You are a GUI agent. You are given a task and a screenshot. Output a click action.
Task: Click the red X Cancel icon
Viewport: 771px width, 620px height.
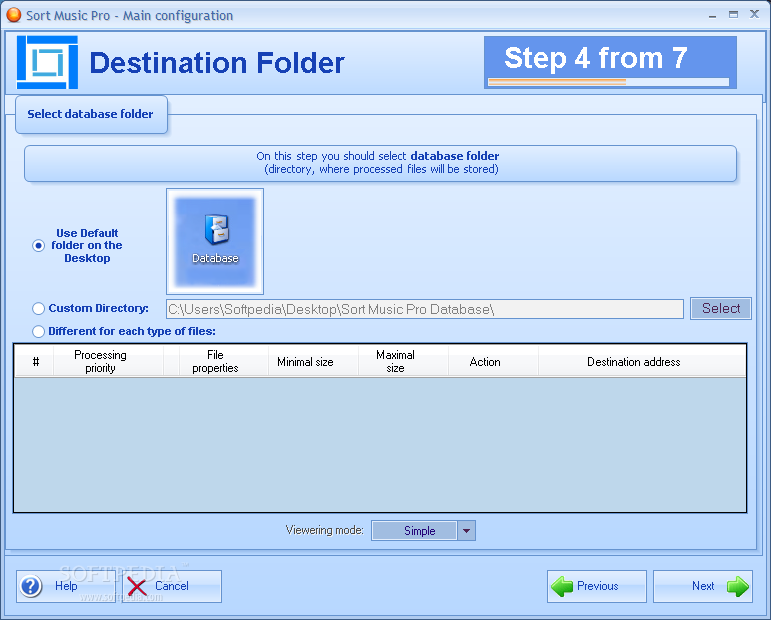coord(137,587)
